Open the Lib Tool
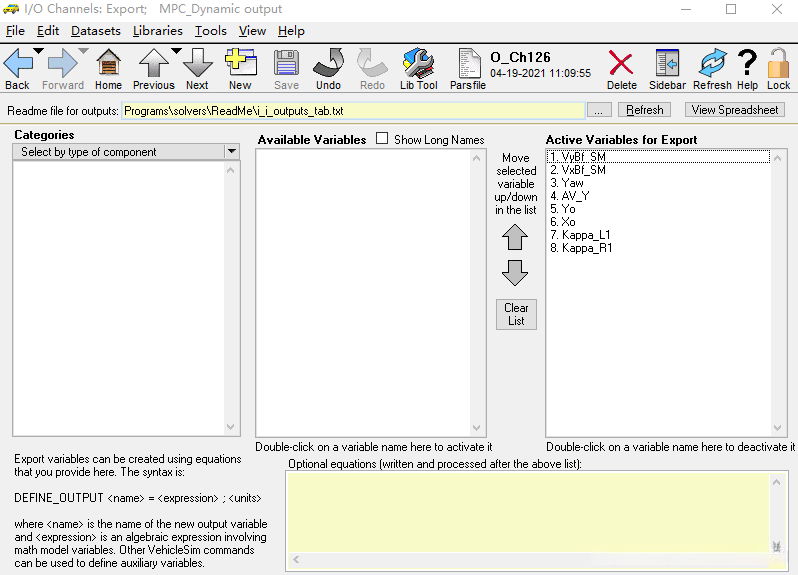The width and height of the screenshot is (798, 575). point(418,66)
